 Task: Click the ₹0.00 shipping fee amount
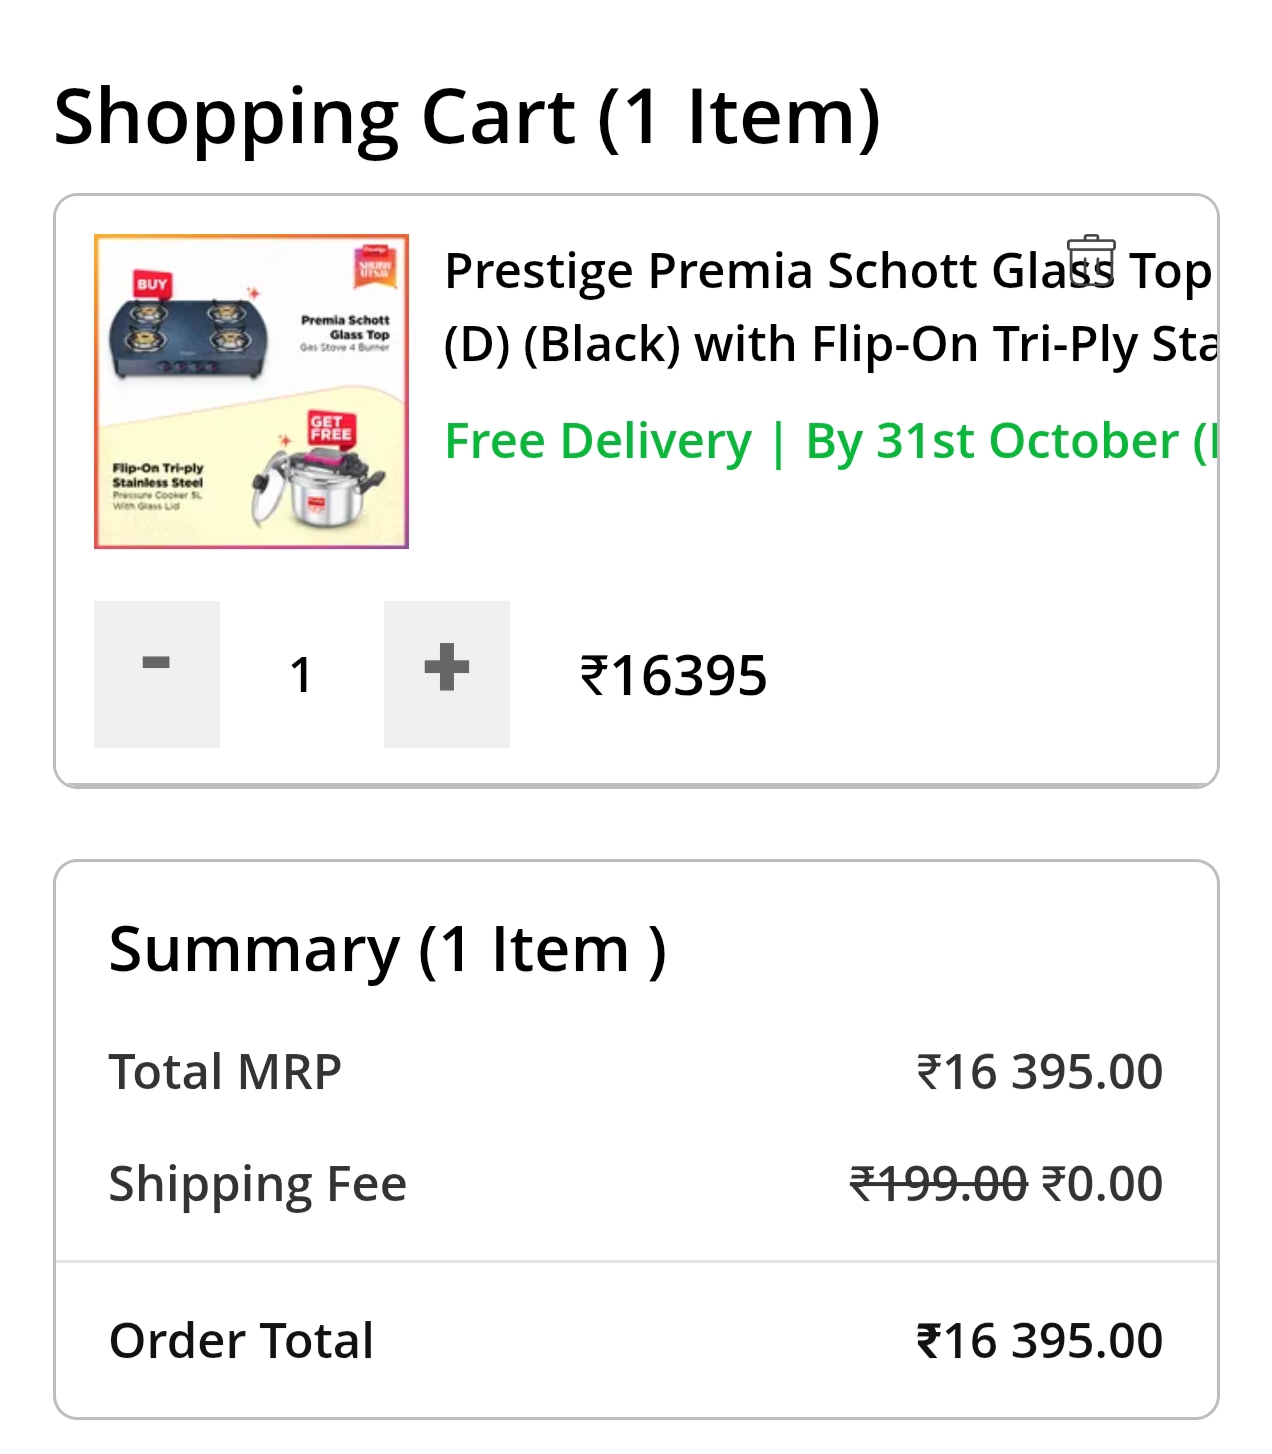point(1102,1184)
